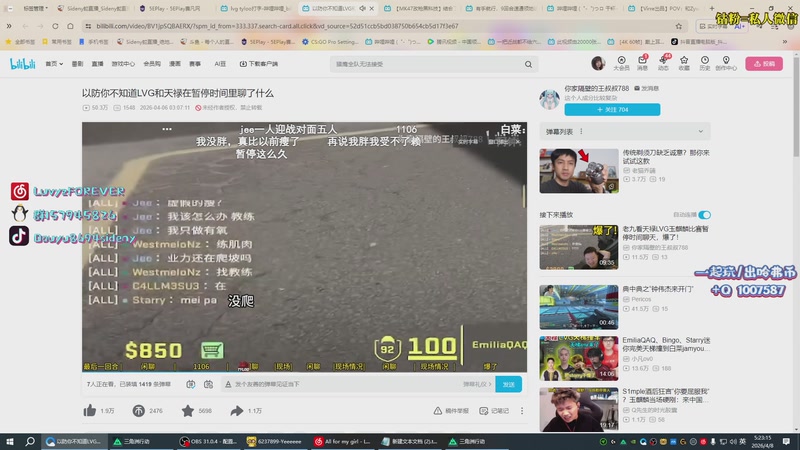Open the 标签管理 tab manager dropdown
Viewport: 800px width, 450px height.
coord(35,8)
